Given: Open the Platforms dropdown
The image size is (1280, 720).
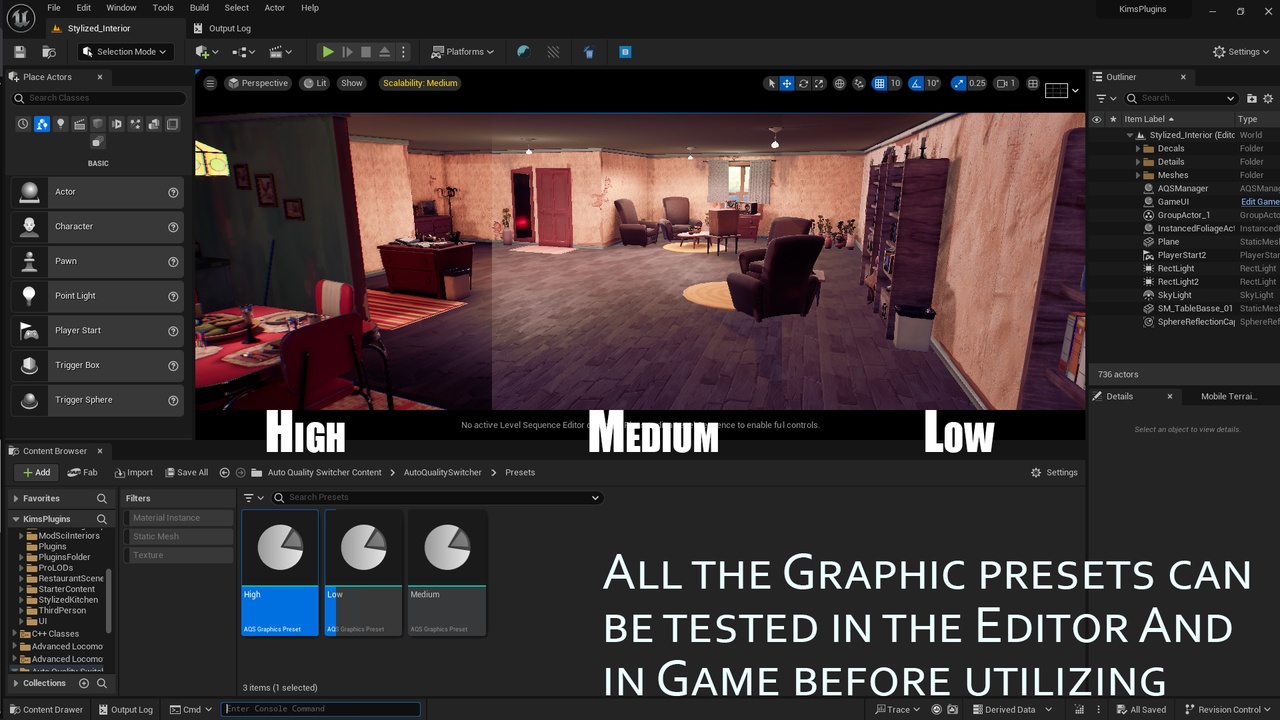Looking at the screenshot, I should (463, 52).
